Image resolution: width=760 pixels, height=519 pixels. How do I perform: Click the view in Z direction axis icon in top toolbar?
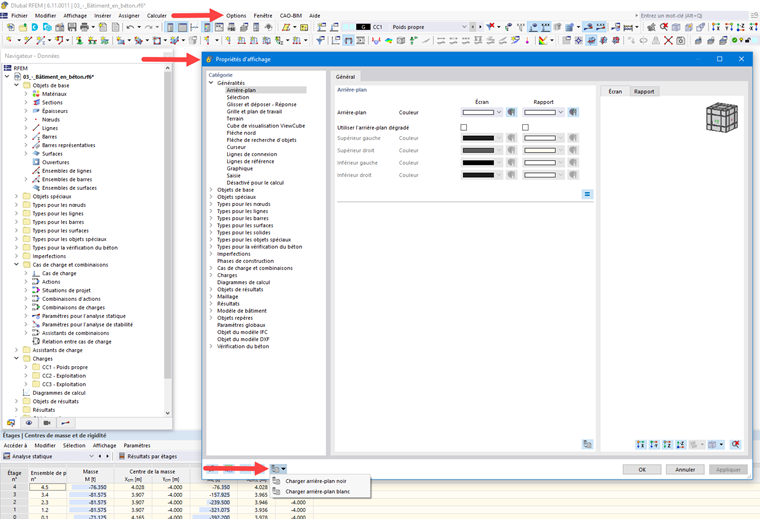click(741, 27)
